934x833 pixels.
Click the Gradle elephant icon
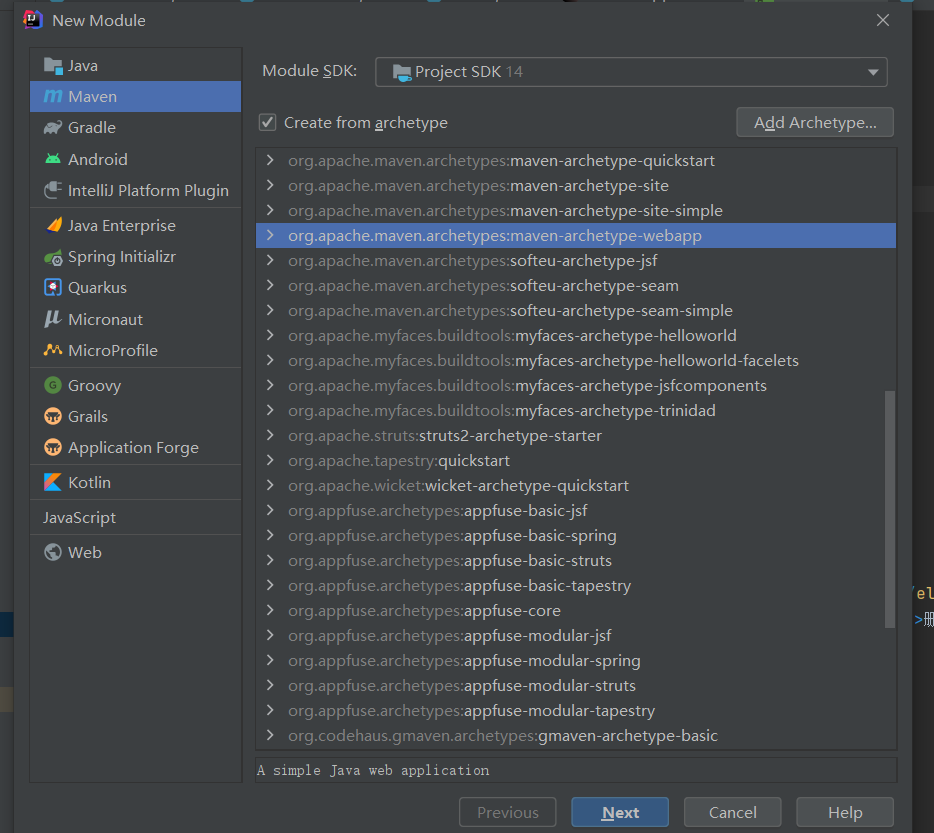[53, 128]
